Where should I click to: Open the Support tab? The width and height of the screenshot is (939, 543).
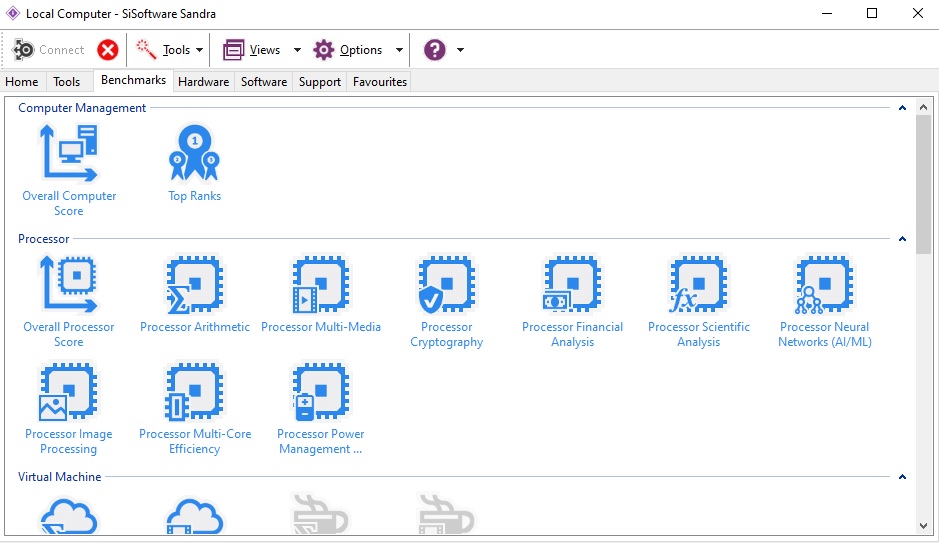320,81
